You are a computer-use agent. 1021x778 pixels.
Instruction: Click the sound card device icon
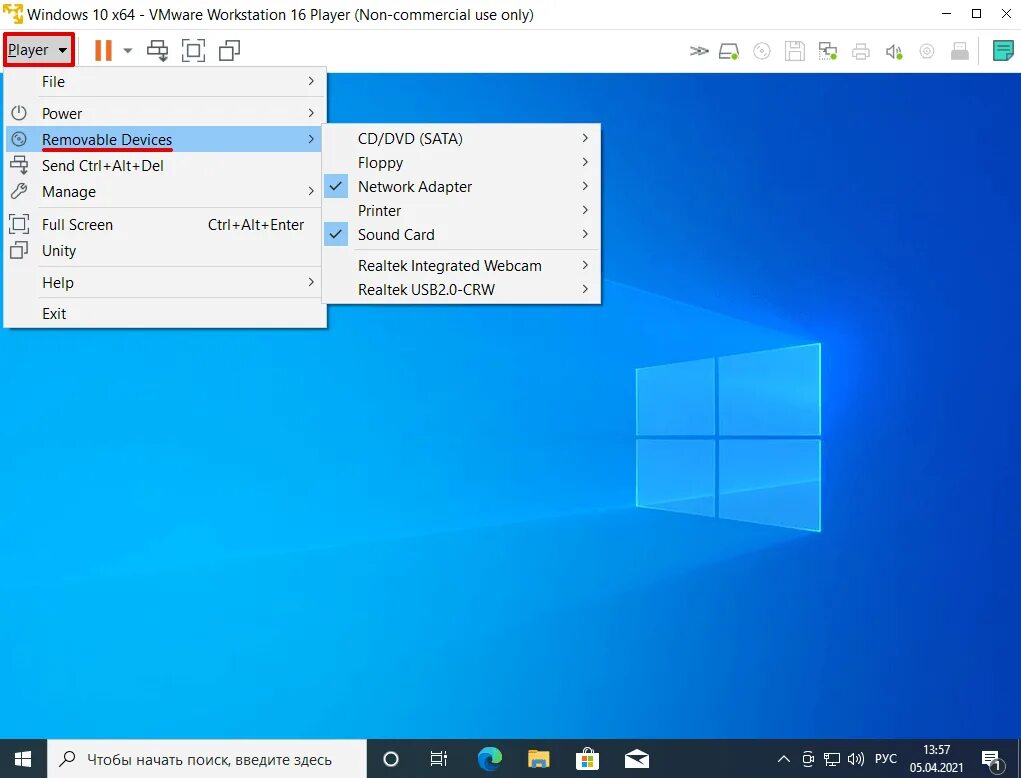click(x=894, y=51)
